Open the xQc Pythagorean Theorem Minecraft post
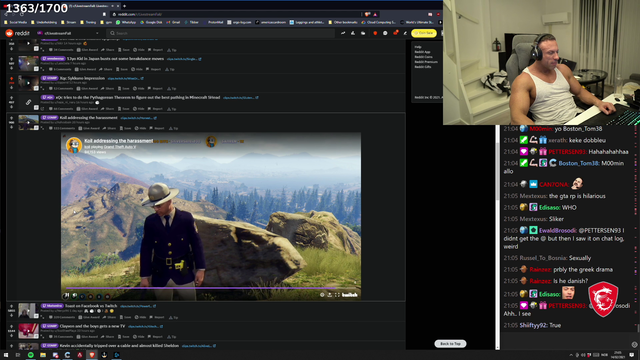The height and width of the screenshot is (360, 640). (x=138, y=98)
